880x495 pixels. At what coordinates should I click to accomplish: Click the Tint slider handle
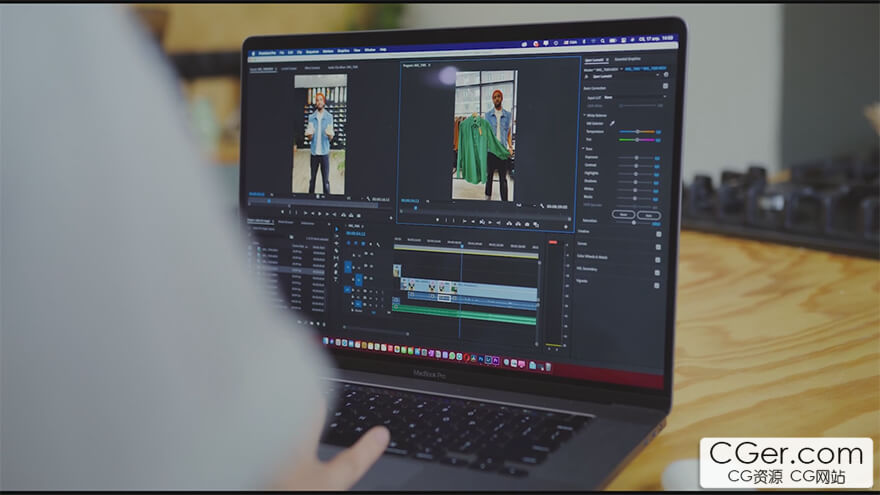click(x=637, y=140)
